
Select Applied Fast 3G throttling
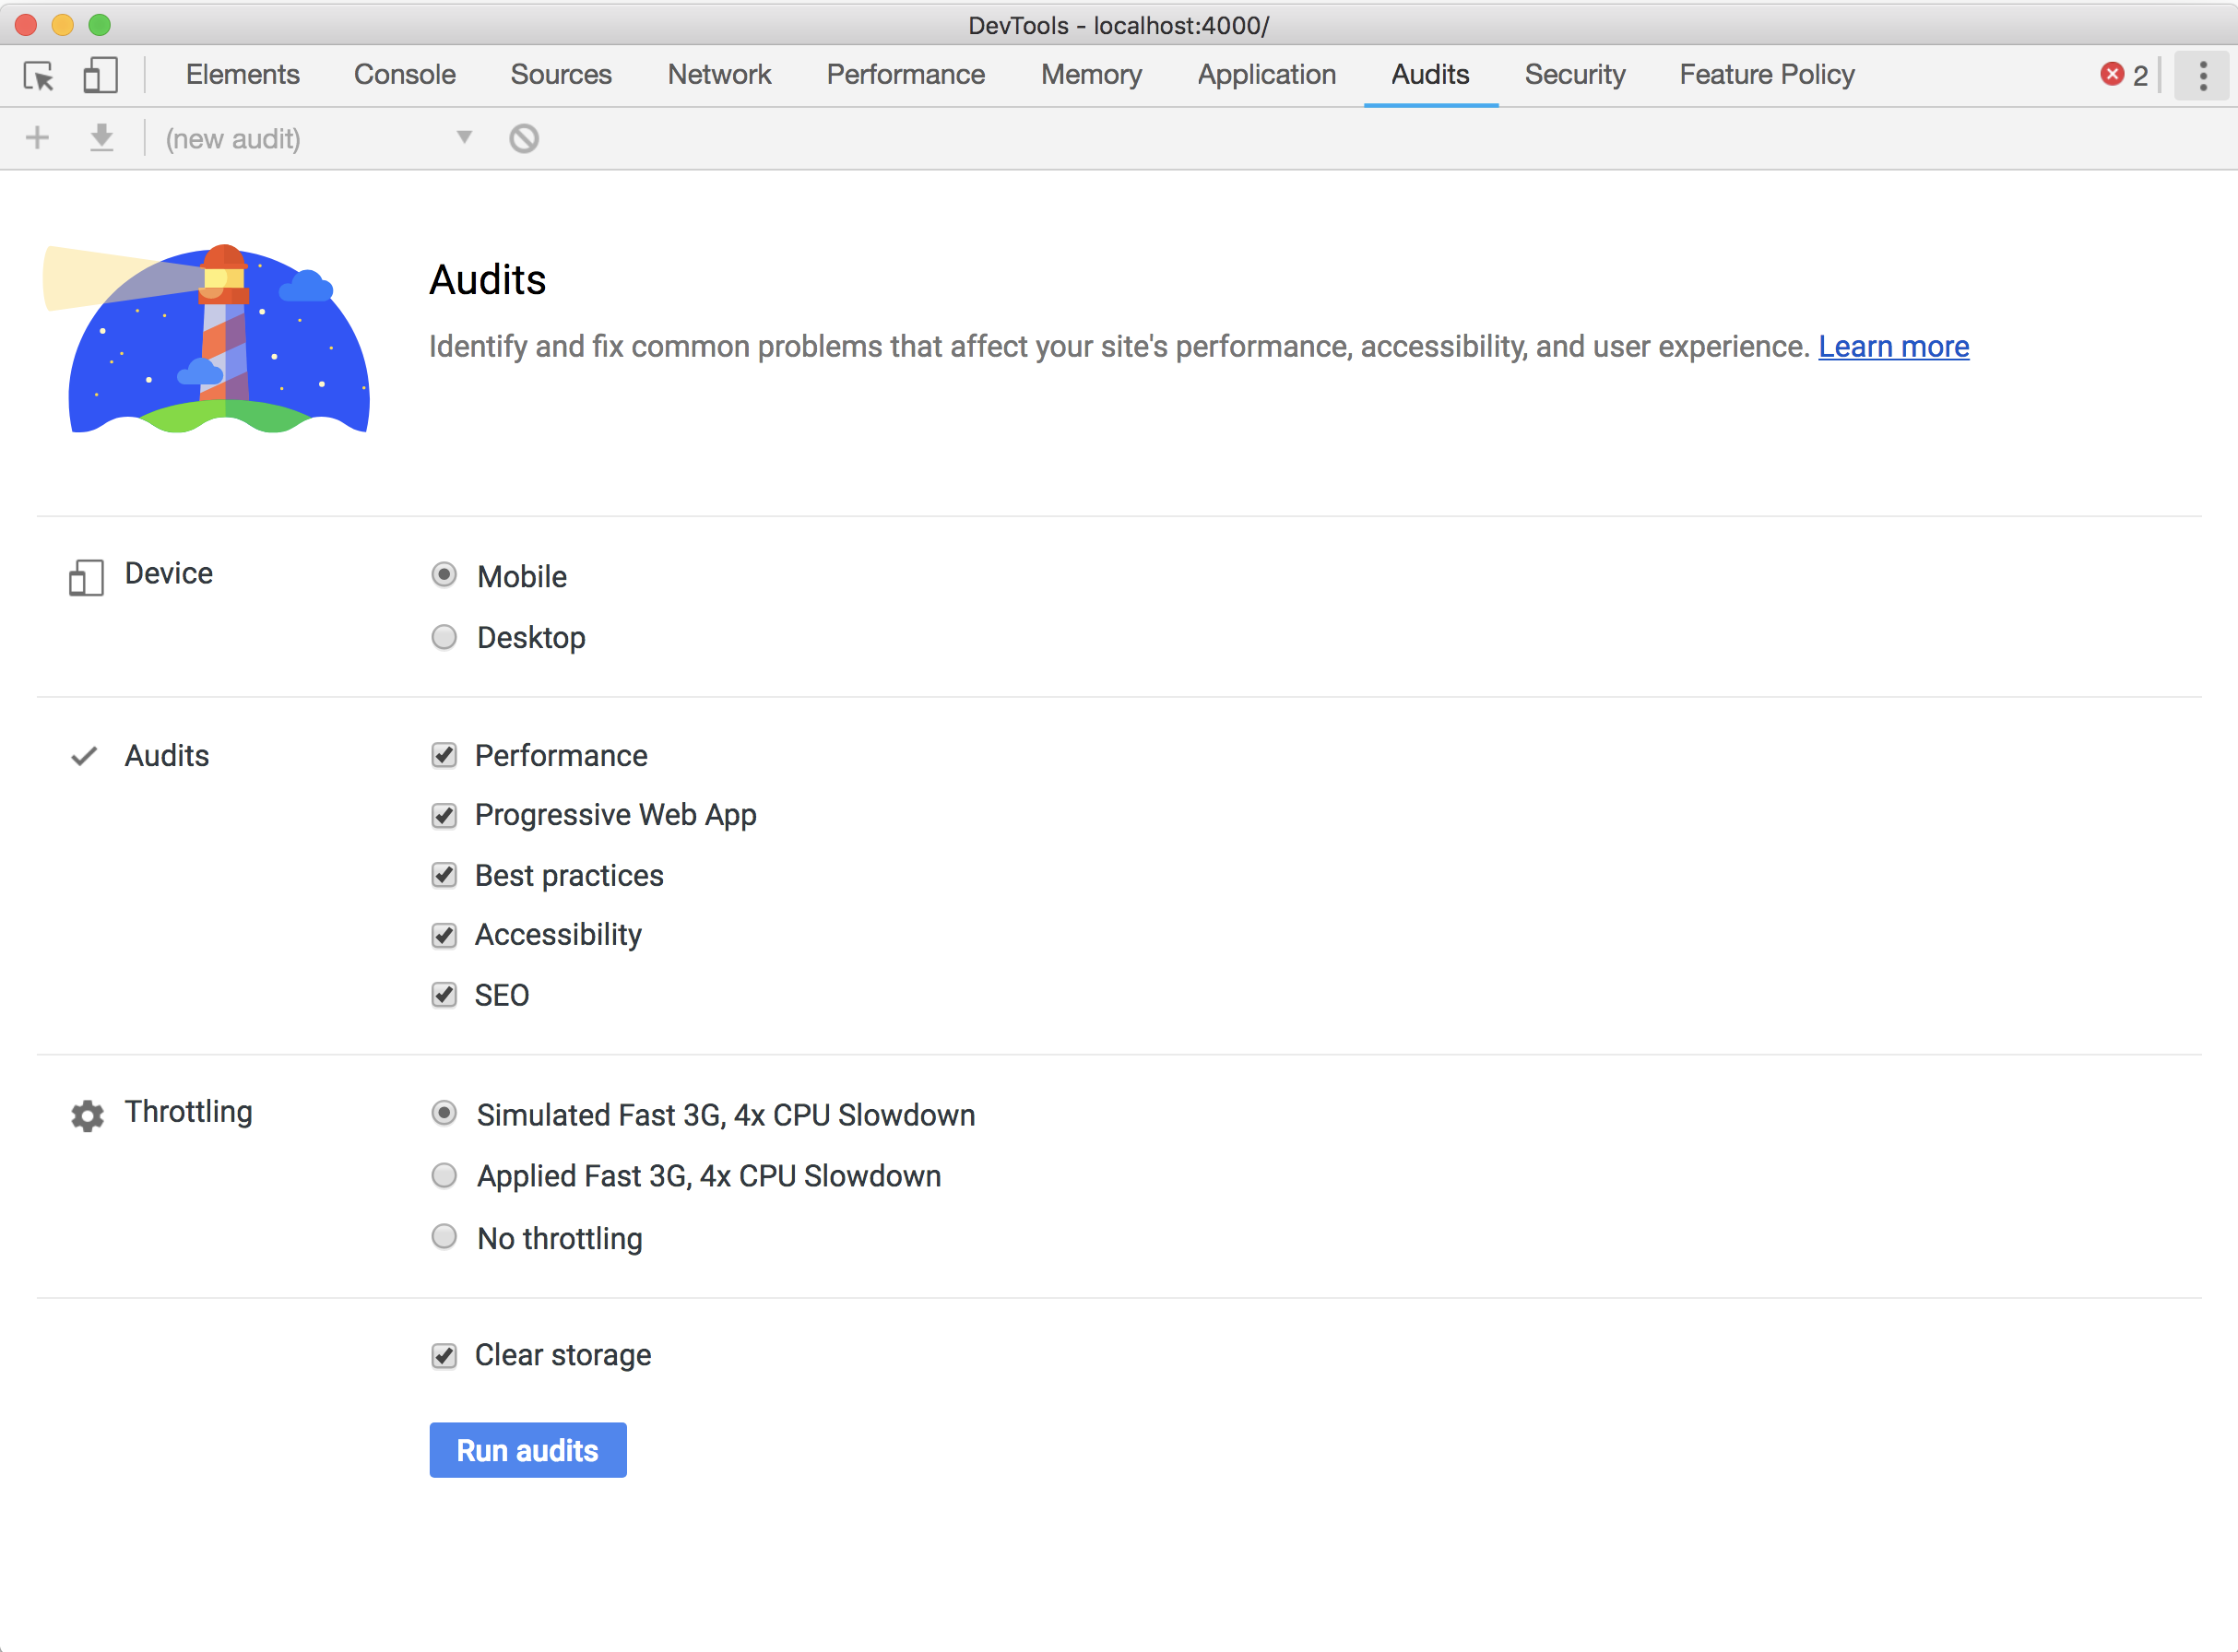[444, 1176]
